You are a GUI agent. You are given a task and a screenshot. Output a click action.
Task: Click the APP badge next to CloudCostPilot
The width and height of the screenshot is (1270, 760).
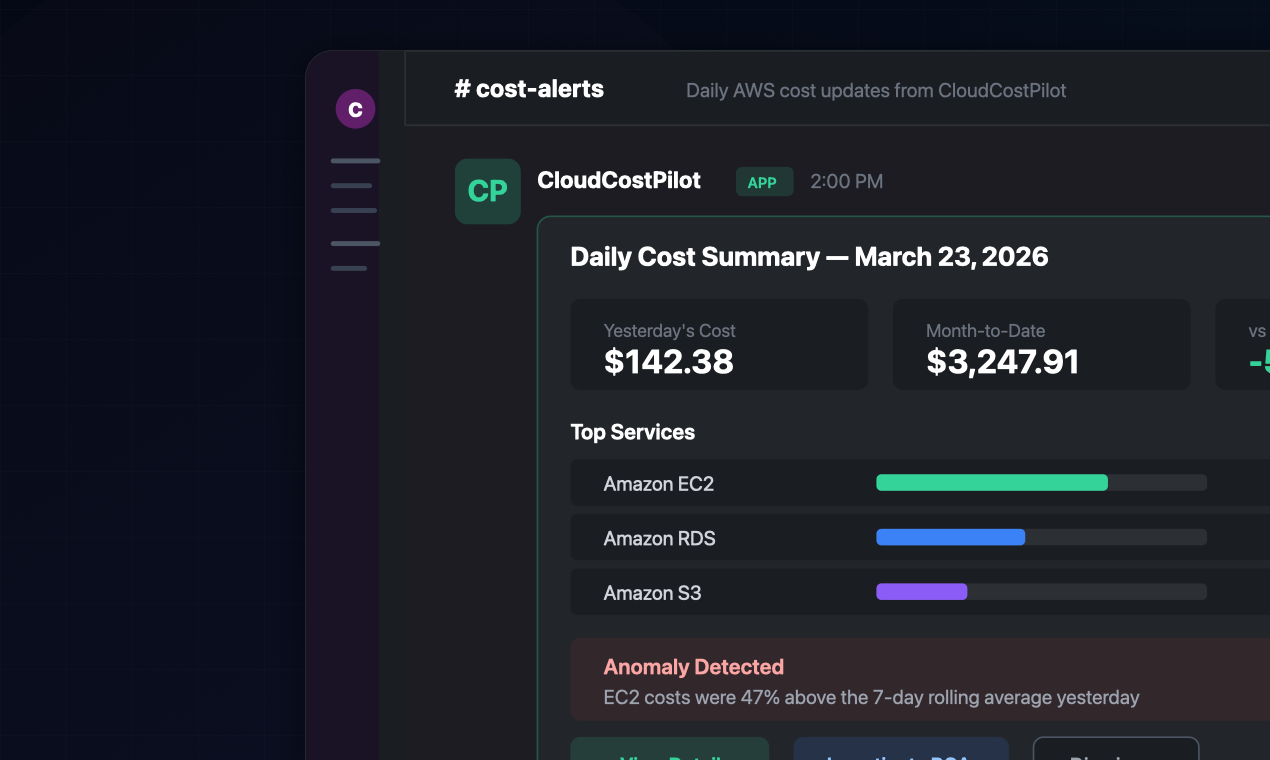click(764, 182)
